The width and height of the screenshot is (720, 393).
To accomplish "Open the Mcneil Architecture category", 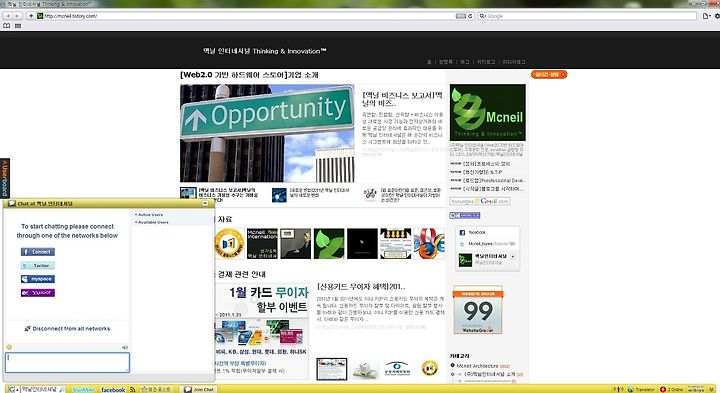I will pyautogui.click(x=478, y=366).
